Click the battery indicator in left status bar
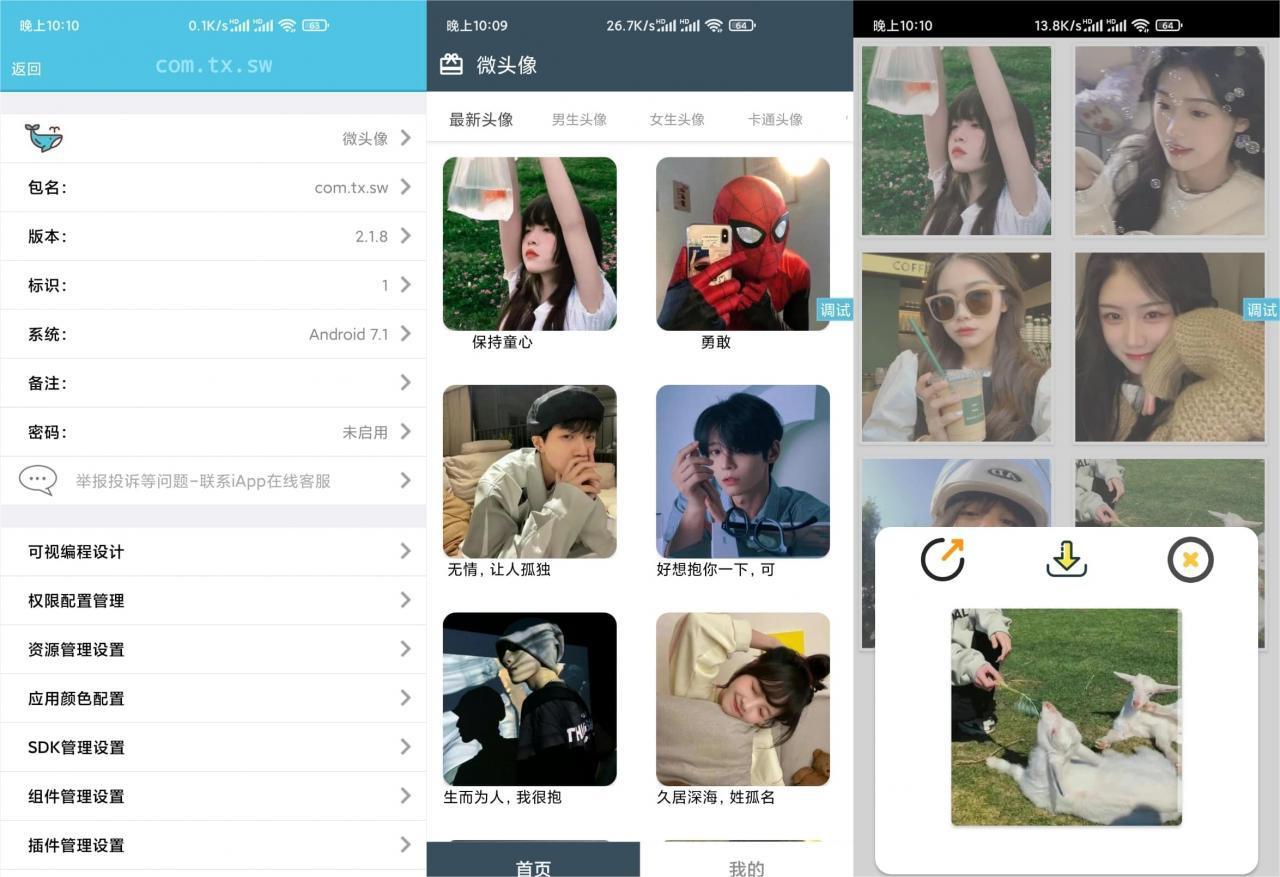Viewport: 1280px width, 877px height. coord(316,25)
